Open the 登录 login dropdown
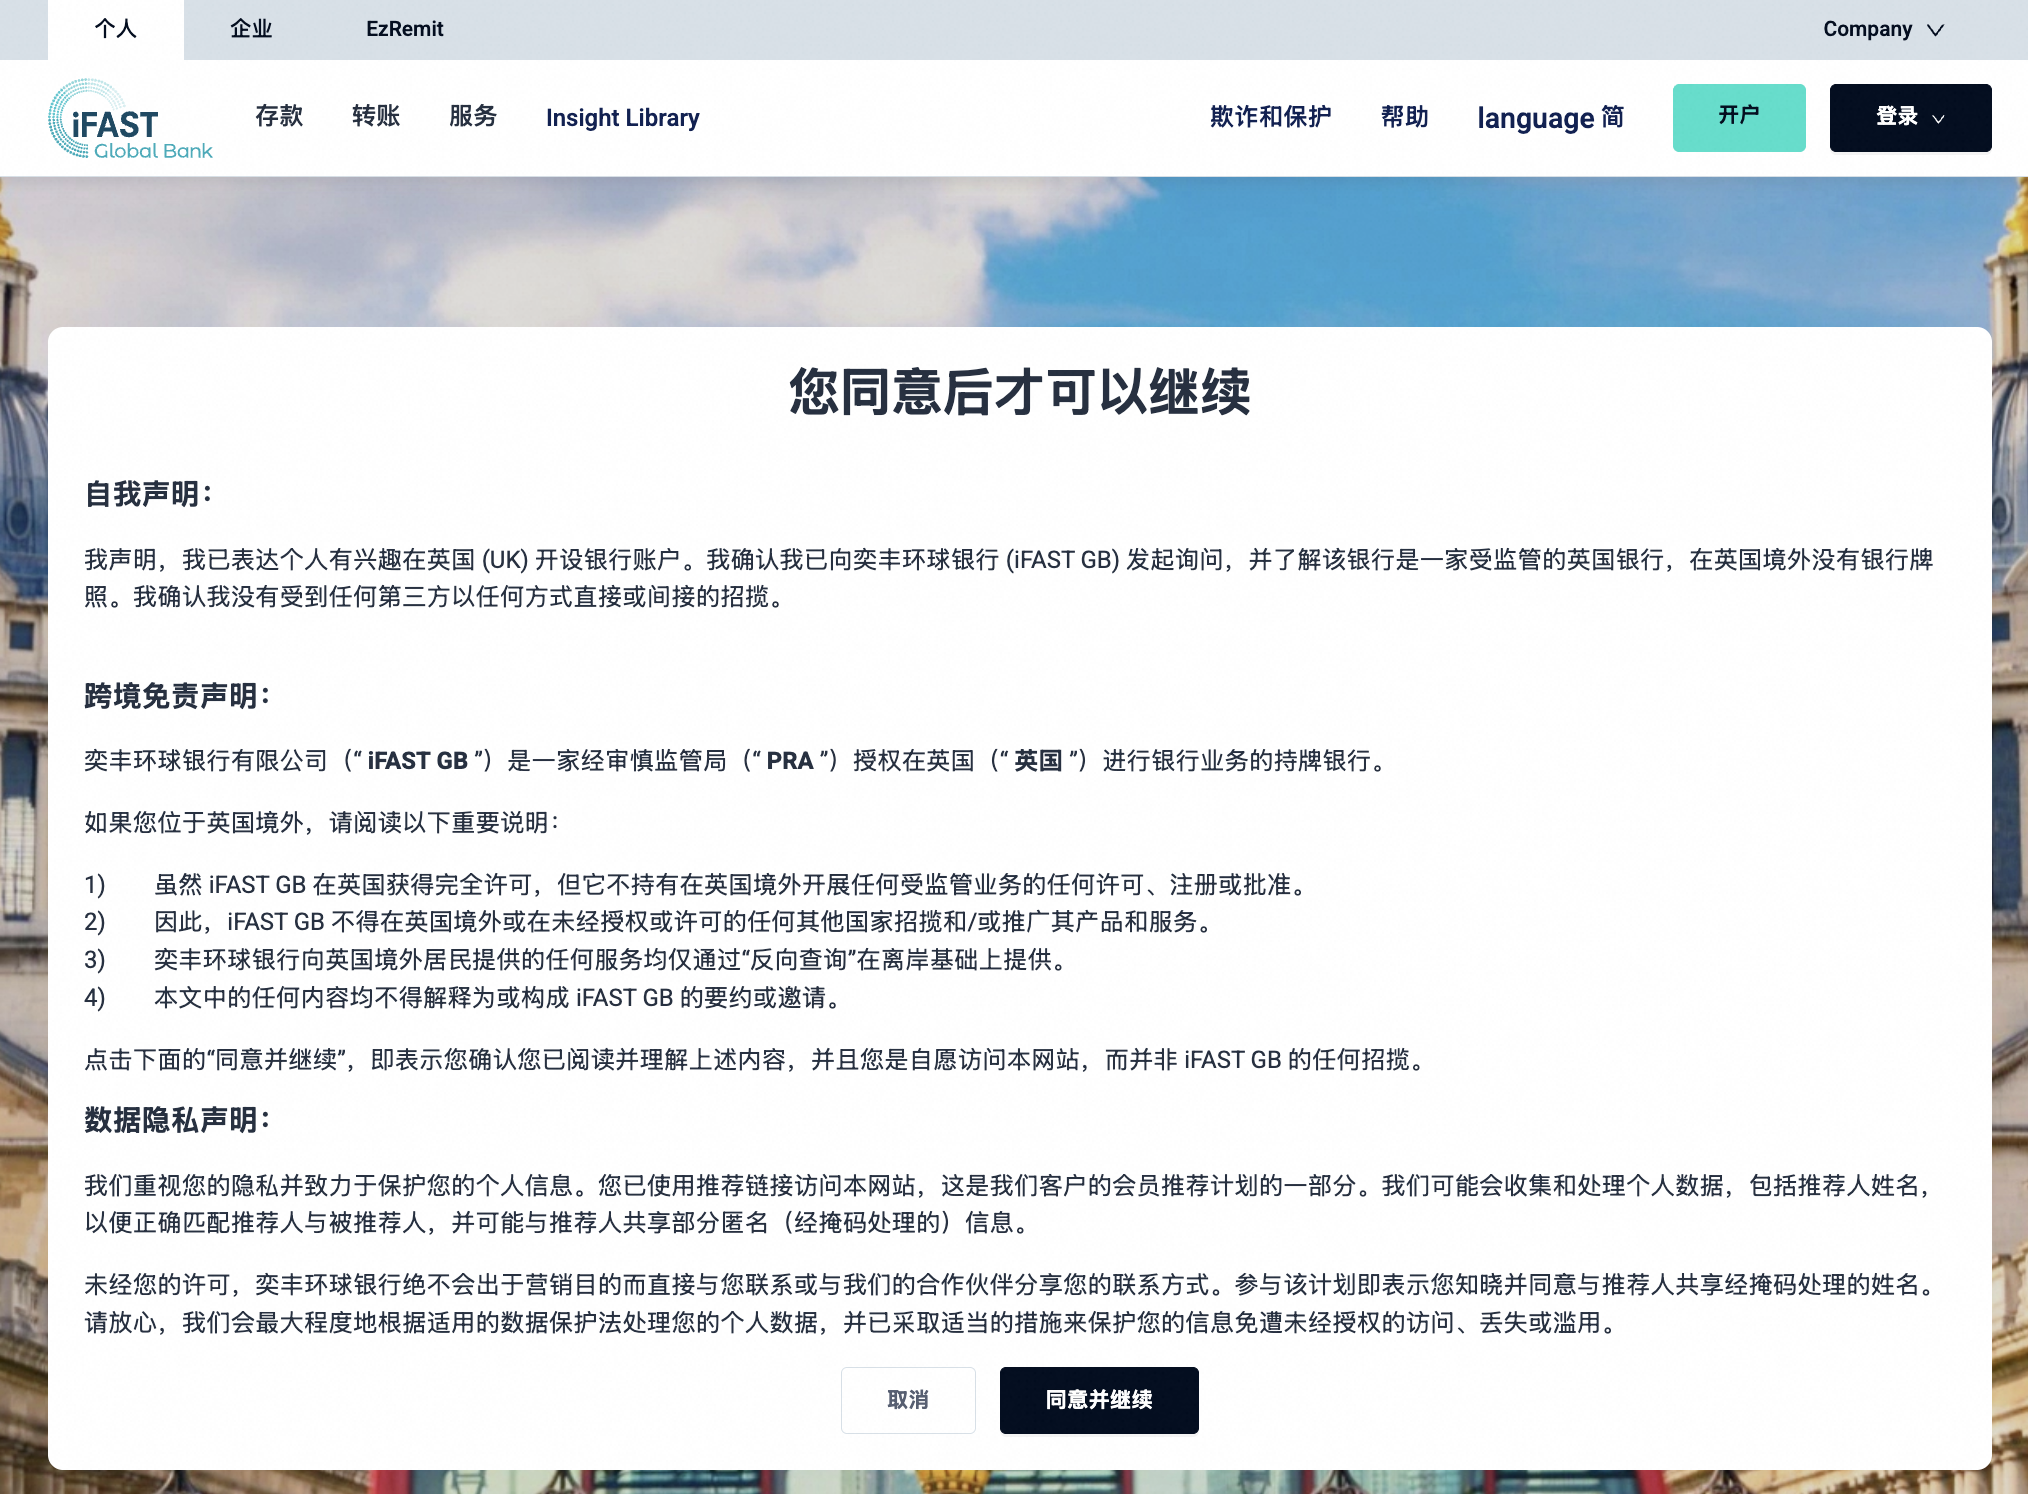This screenshot has width=2028, height=1494. click(x=1909, y=118)
